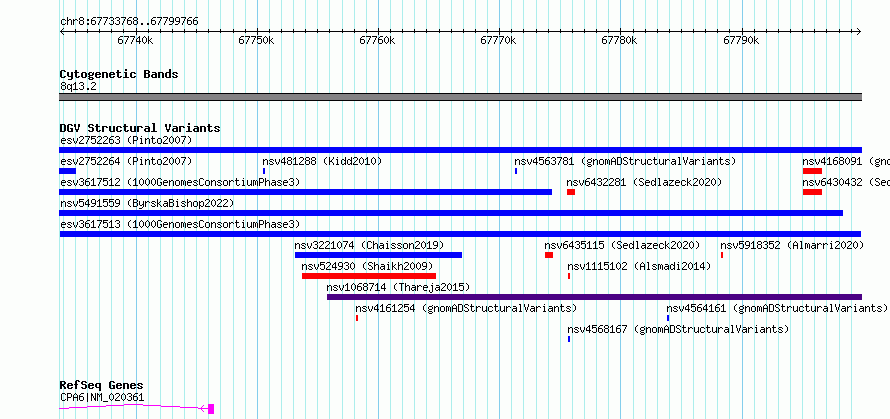Click the DGV Structural Variants track title
This screenshot has height=419, width=890.
(140, 128)
